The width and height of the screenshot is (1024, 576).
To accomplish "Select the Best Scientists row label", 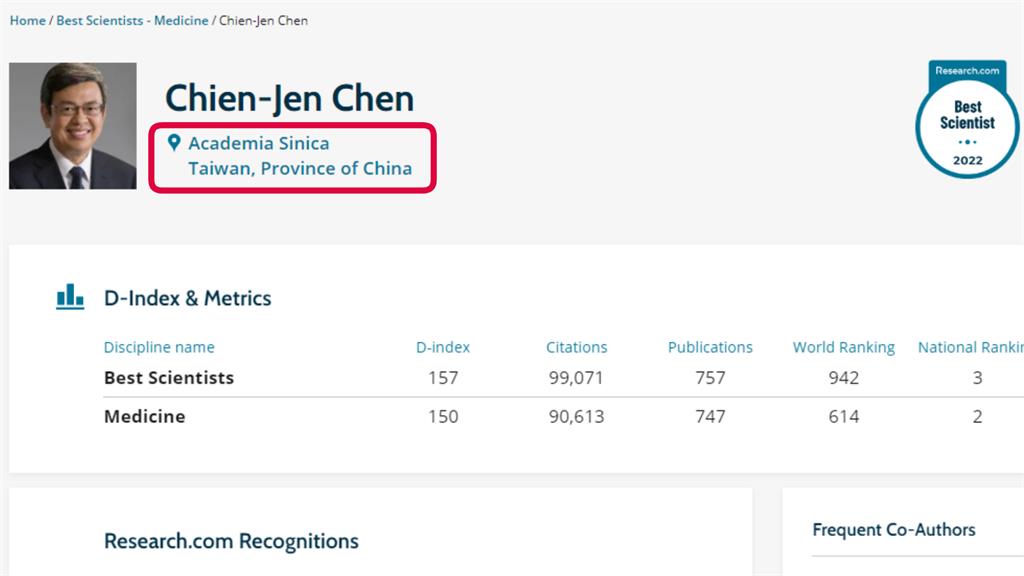I will [168, 378].
